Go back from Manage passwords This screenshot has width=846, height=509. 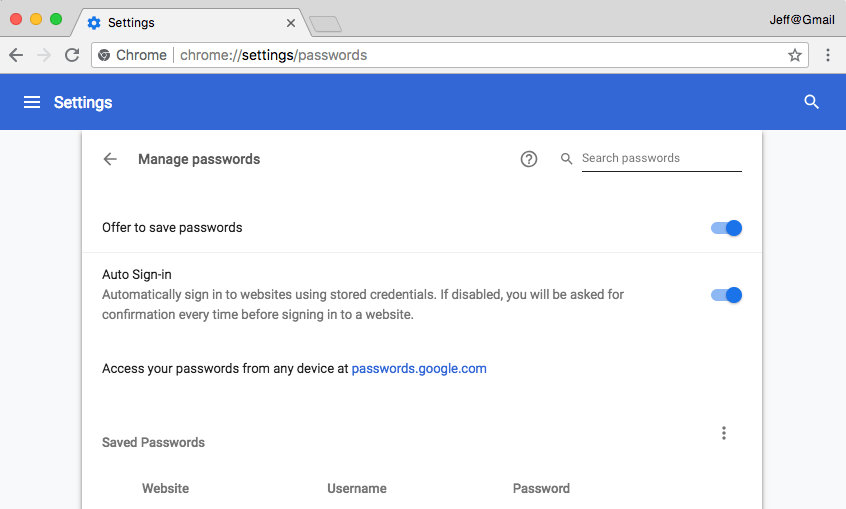[x=110, y=159]
